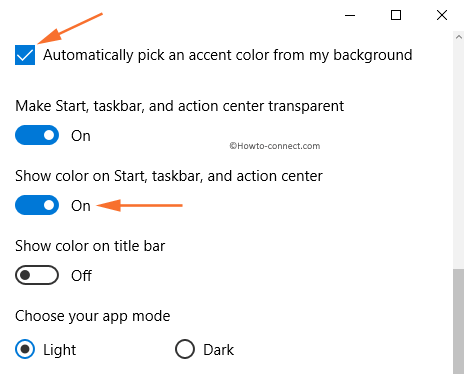
Task: Click the scrollbar up arrow
Action: pyautogui.click(x=459, y=37)
